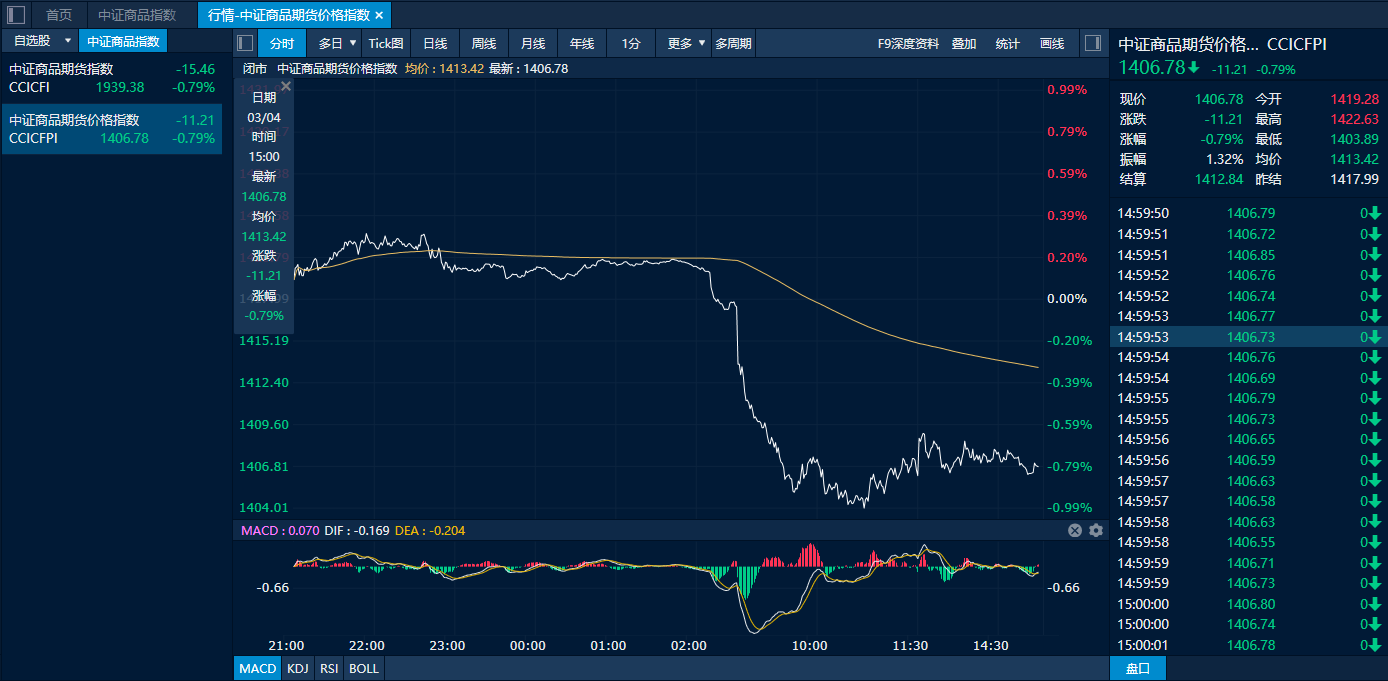This screenshot has height=681, width=1388.
Task: Select the CCICFI 中证商品期货指数 row
Action: click(x=111, y=78)
